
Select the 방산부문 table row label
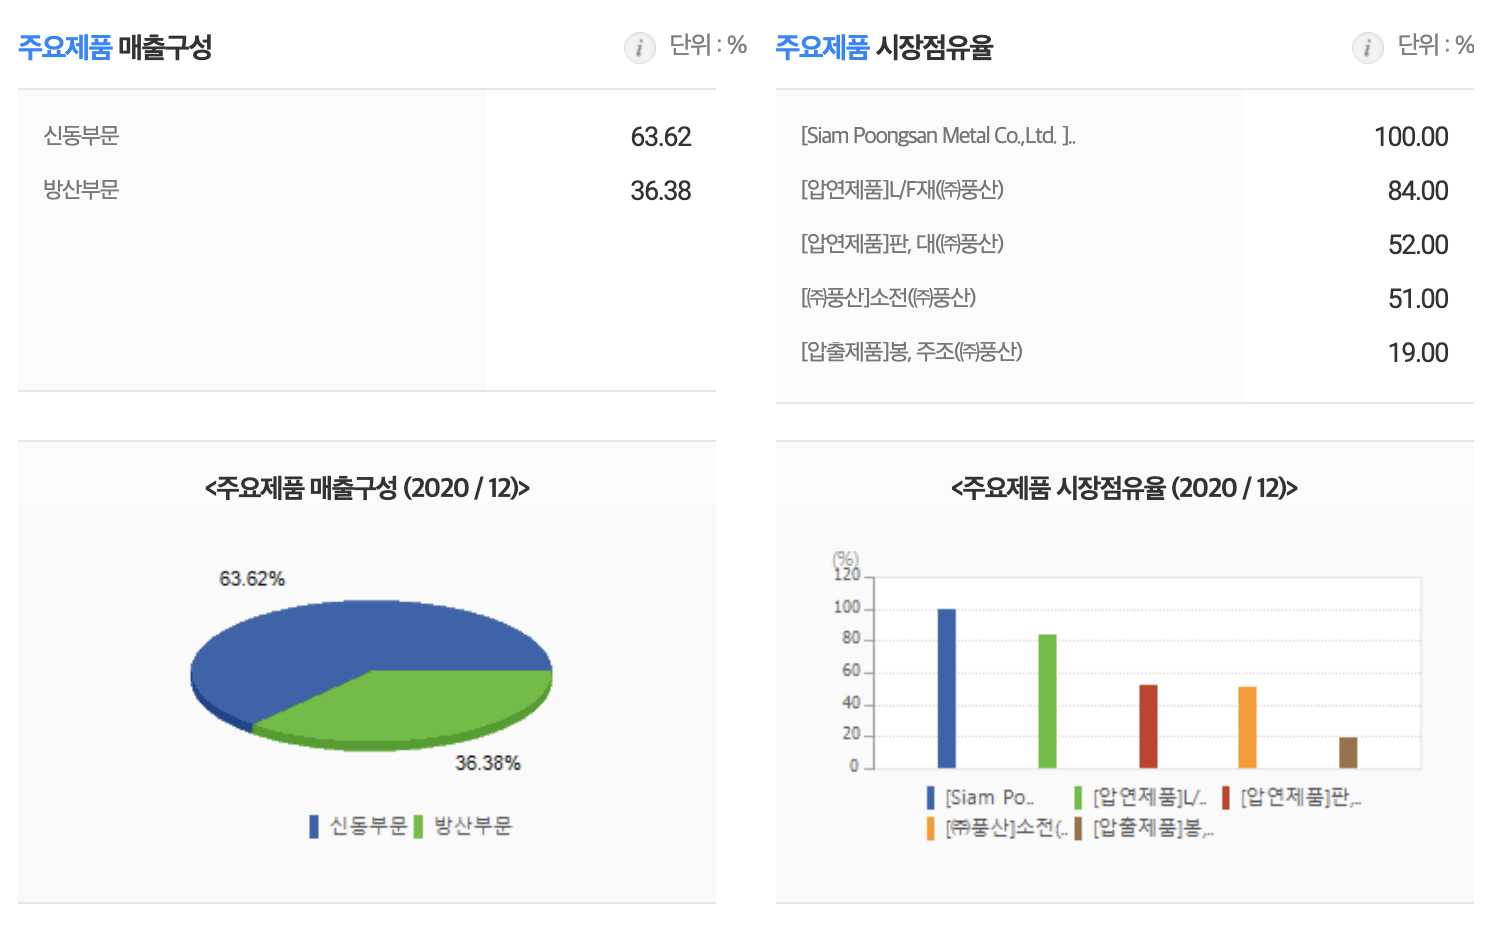point(81,190)
